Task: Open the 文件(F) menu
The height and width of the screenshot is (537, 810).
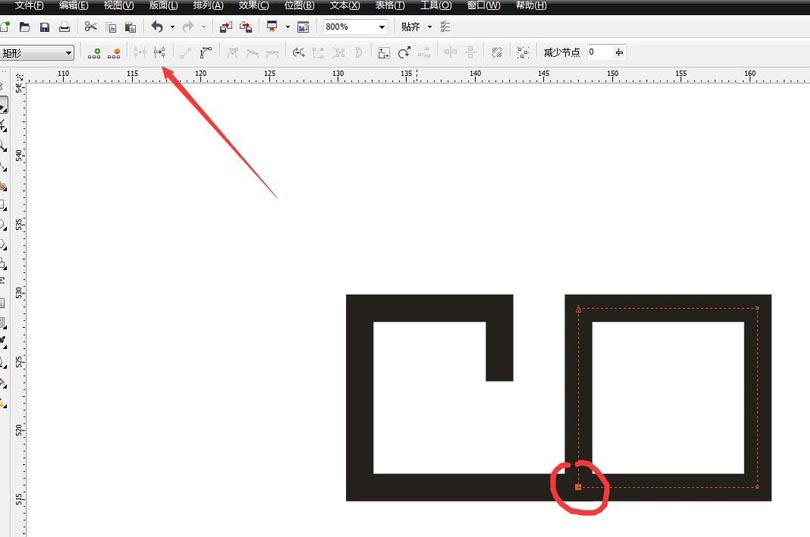Action: [29, 5]
